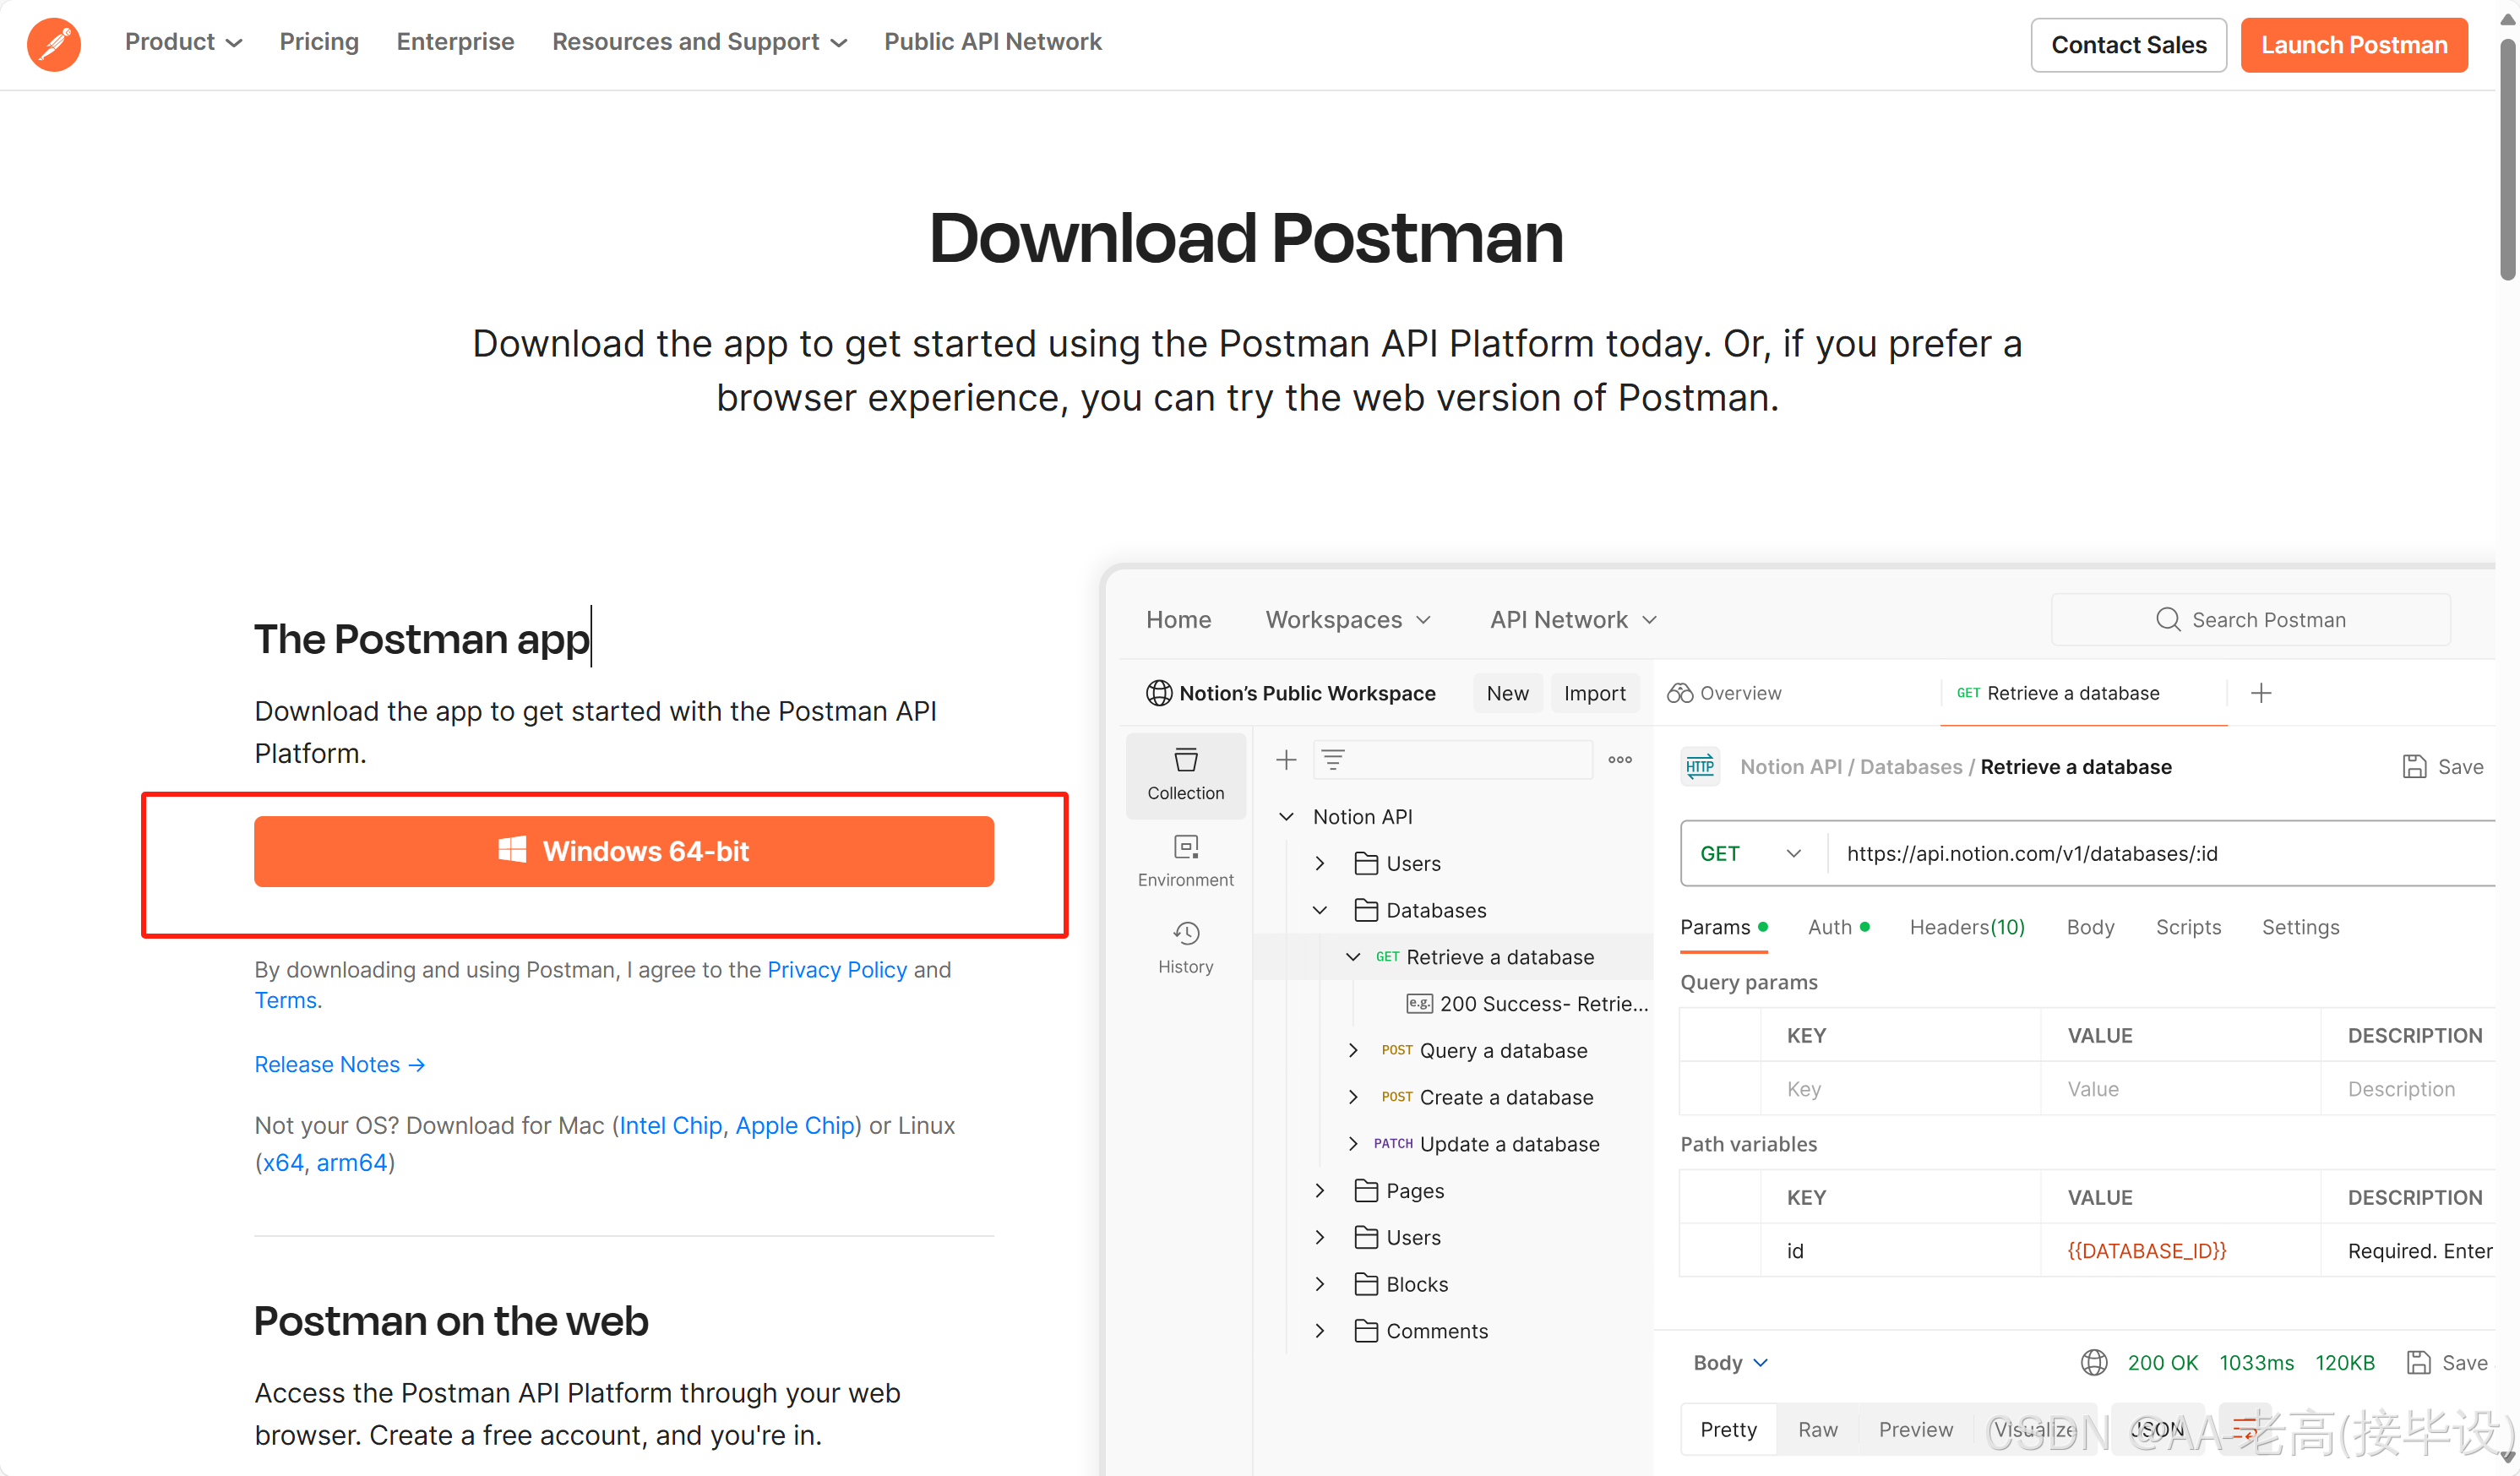Open cookies via the globe icon
Viewport: 2520px width, 1476px height.
(2093, 1362)
